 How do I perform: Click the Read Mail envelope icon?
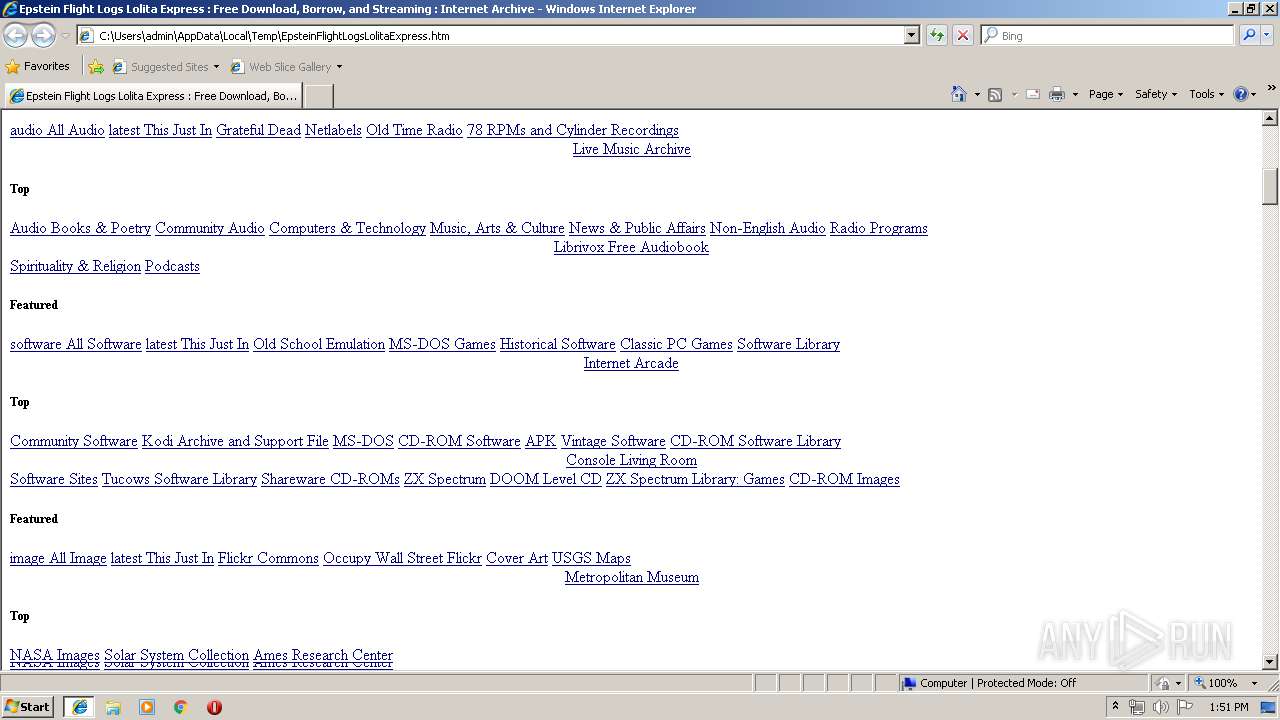point(1033,94)
